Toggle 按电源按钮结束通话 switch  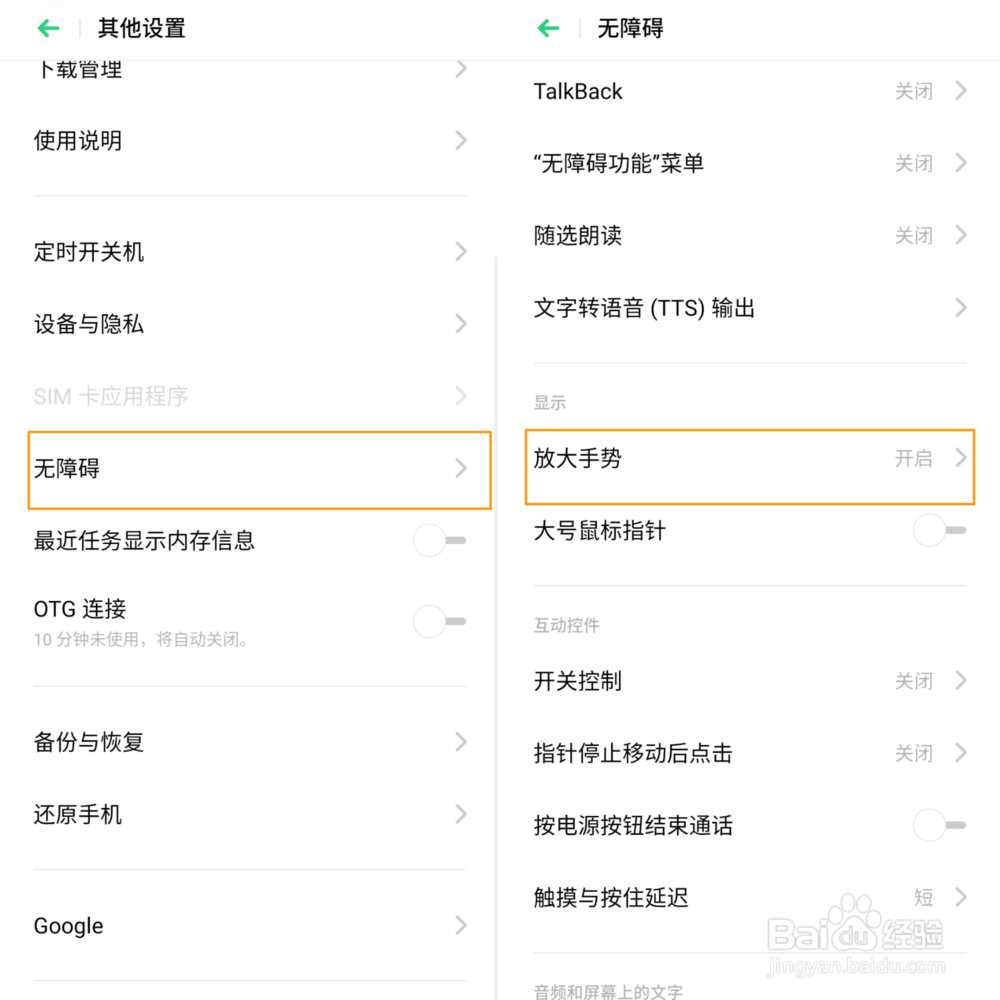(x=939, y=826)
